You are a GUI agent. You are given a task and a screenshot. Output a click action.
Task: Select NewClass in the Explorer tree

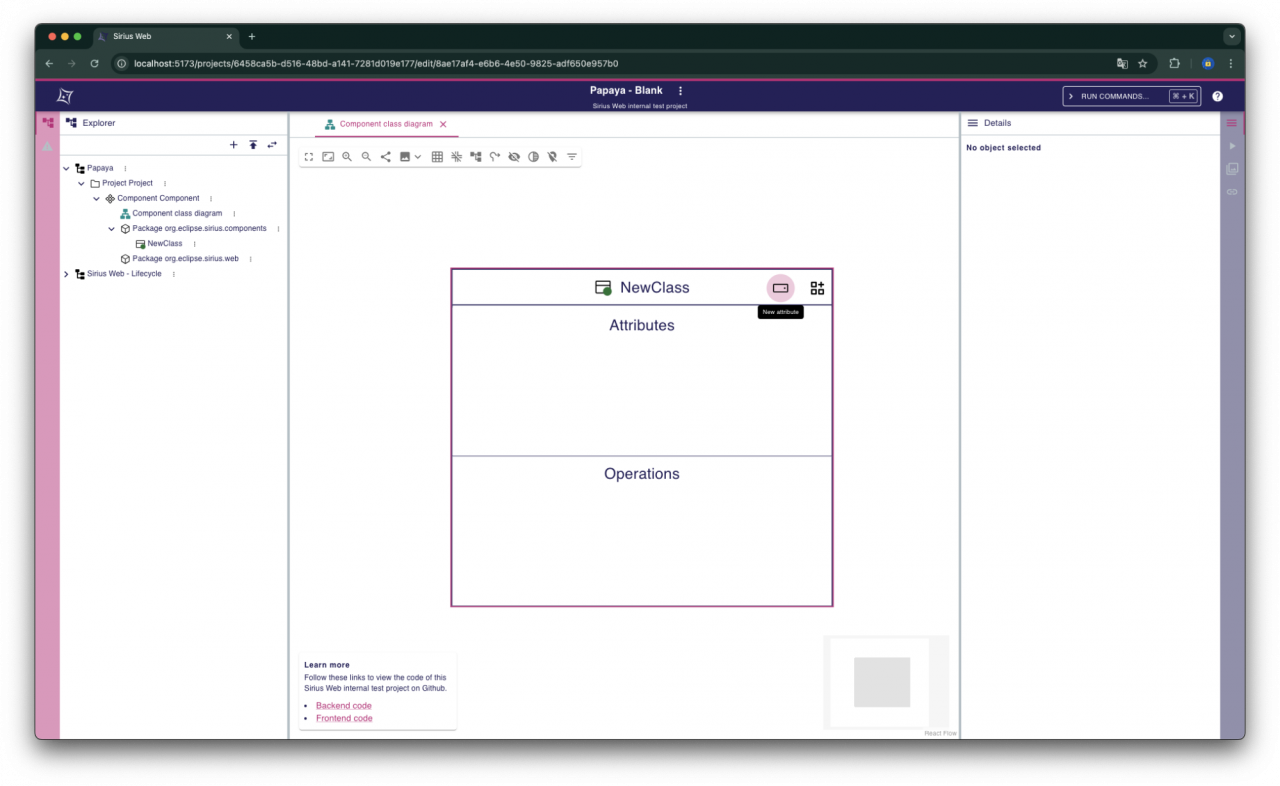[x=165, y=243]
